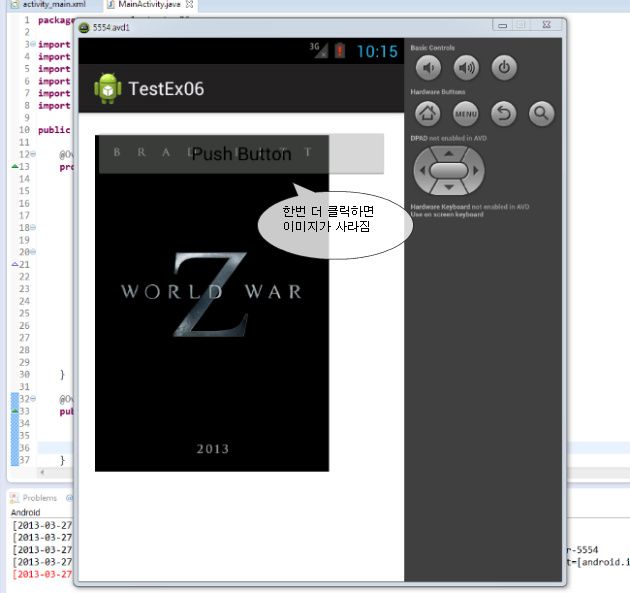The width and height of the screenshot is (630, 593).
Task: Click the 'import' keyword on line 8
Action: (54, 105)
